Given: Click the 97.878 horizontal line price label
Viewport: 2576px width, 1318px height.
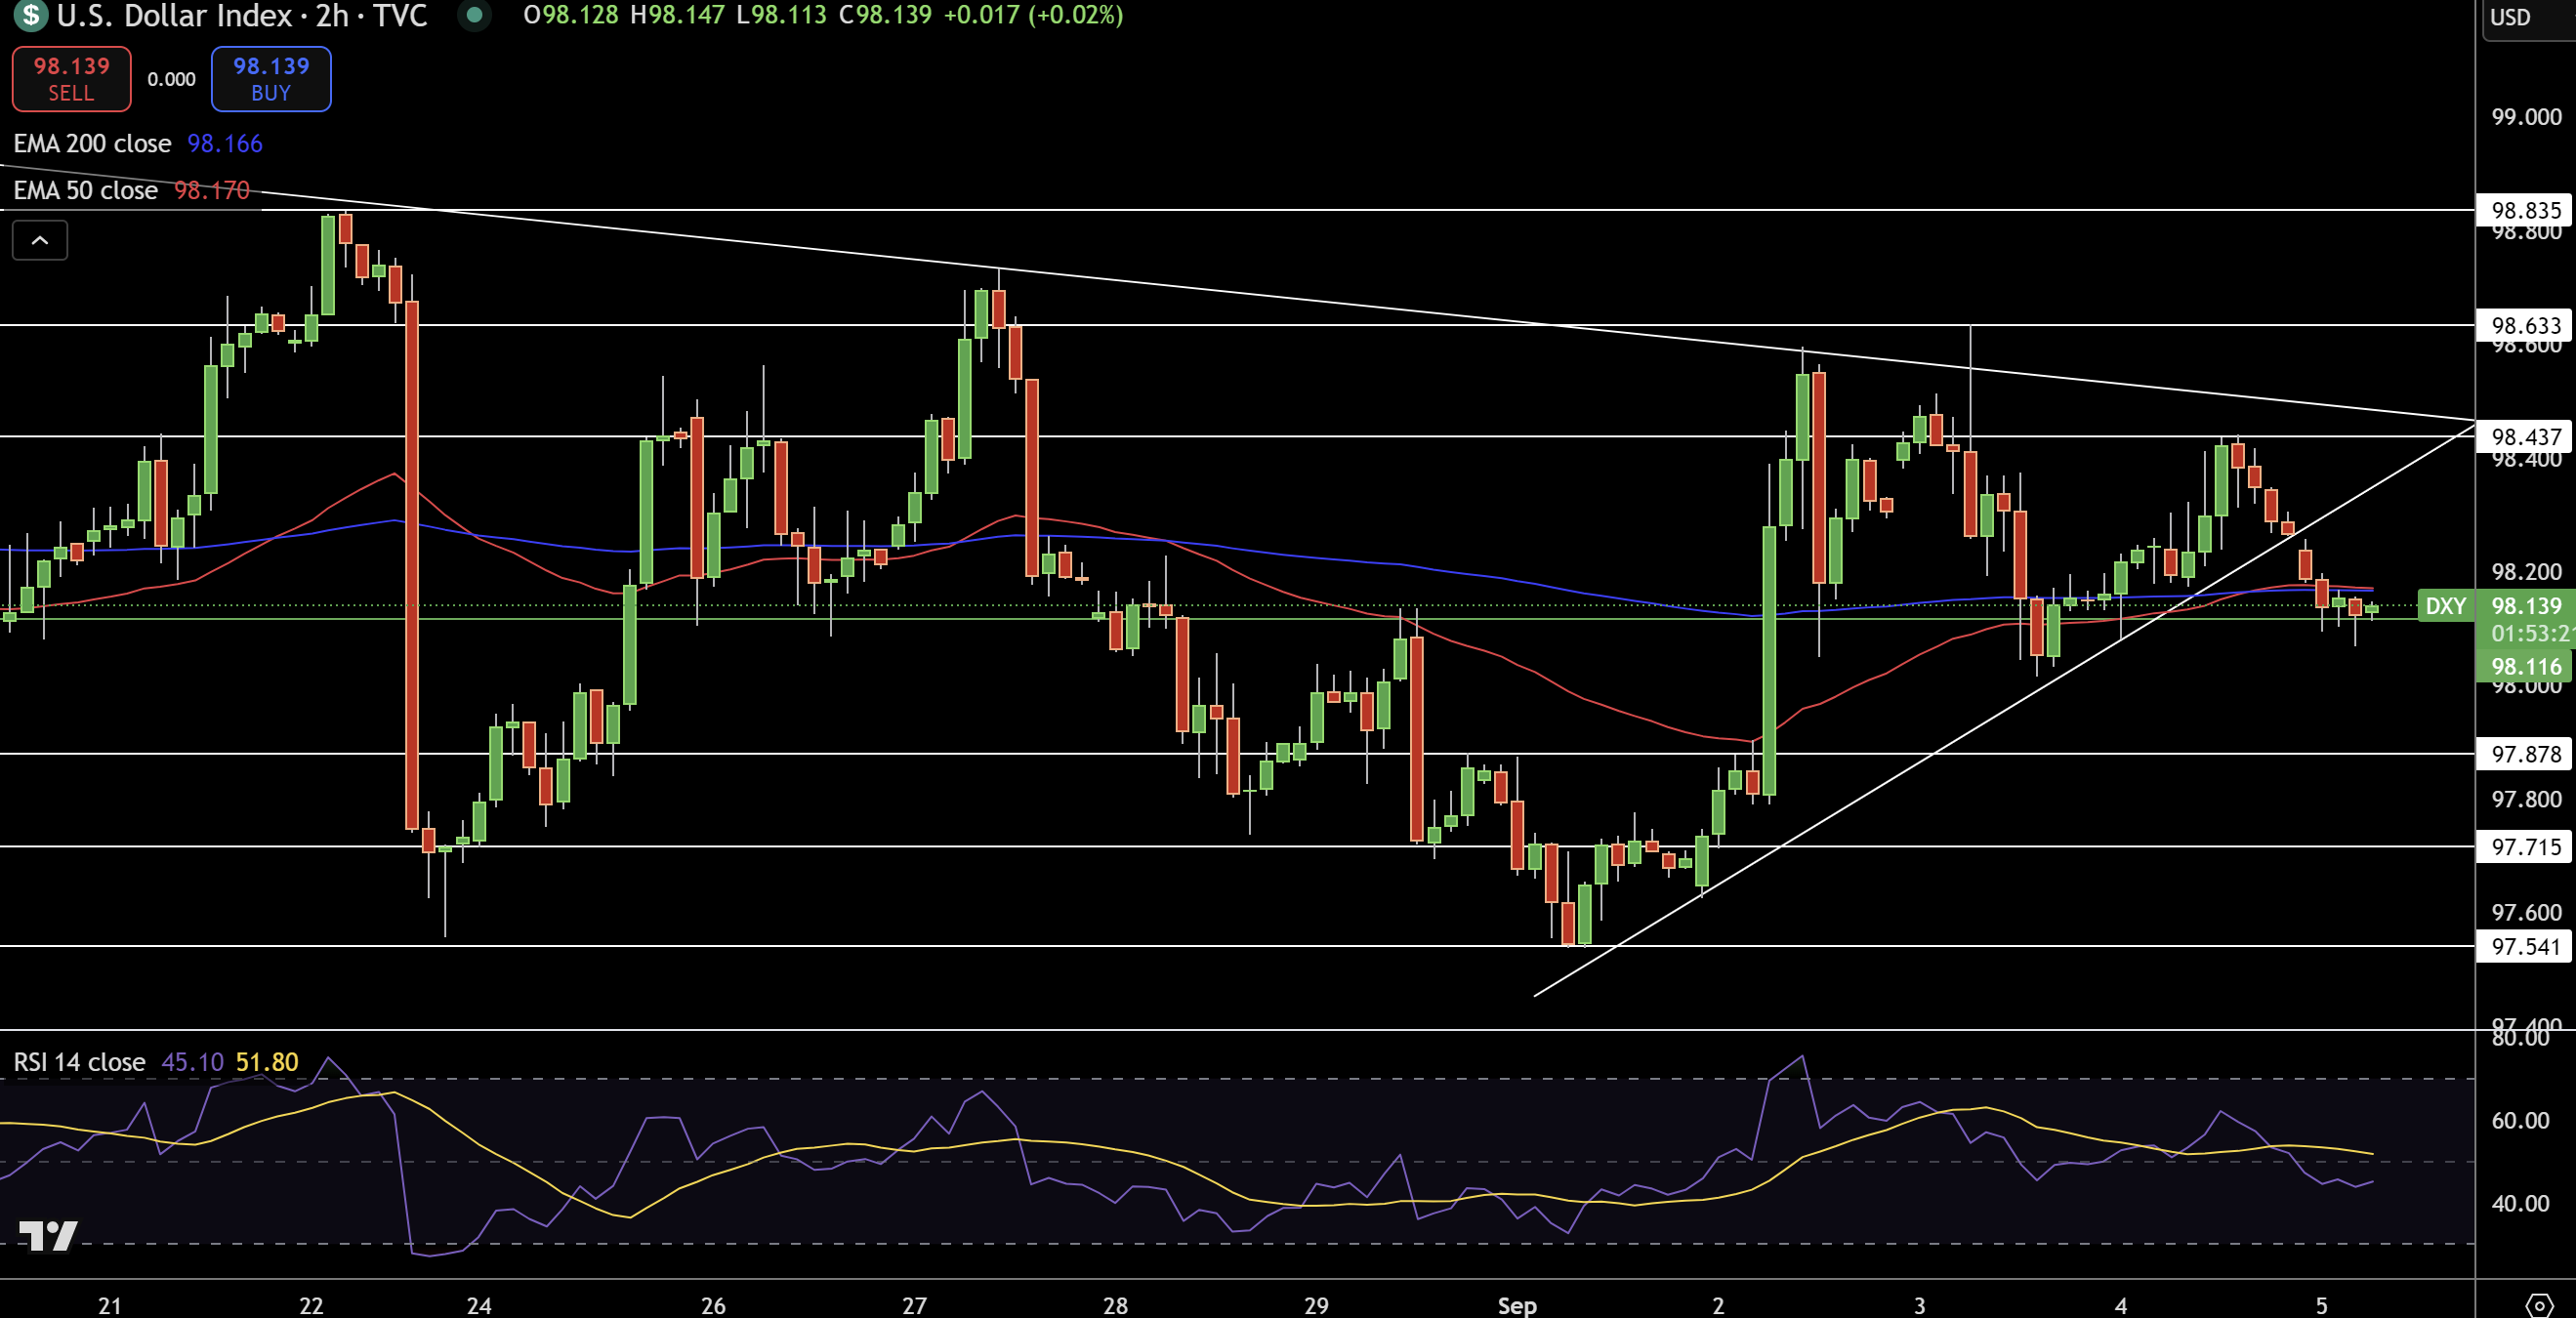Looking at the screenshot, I should point(2525,754).
